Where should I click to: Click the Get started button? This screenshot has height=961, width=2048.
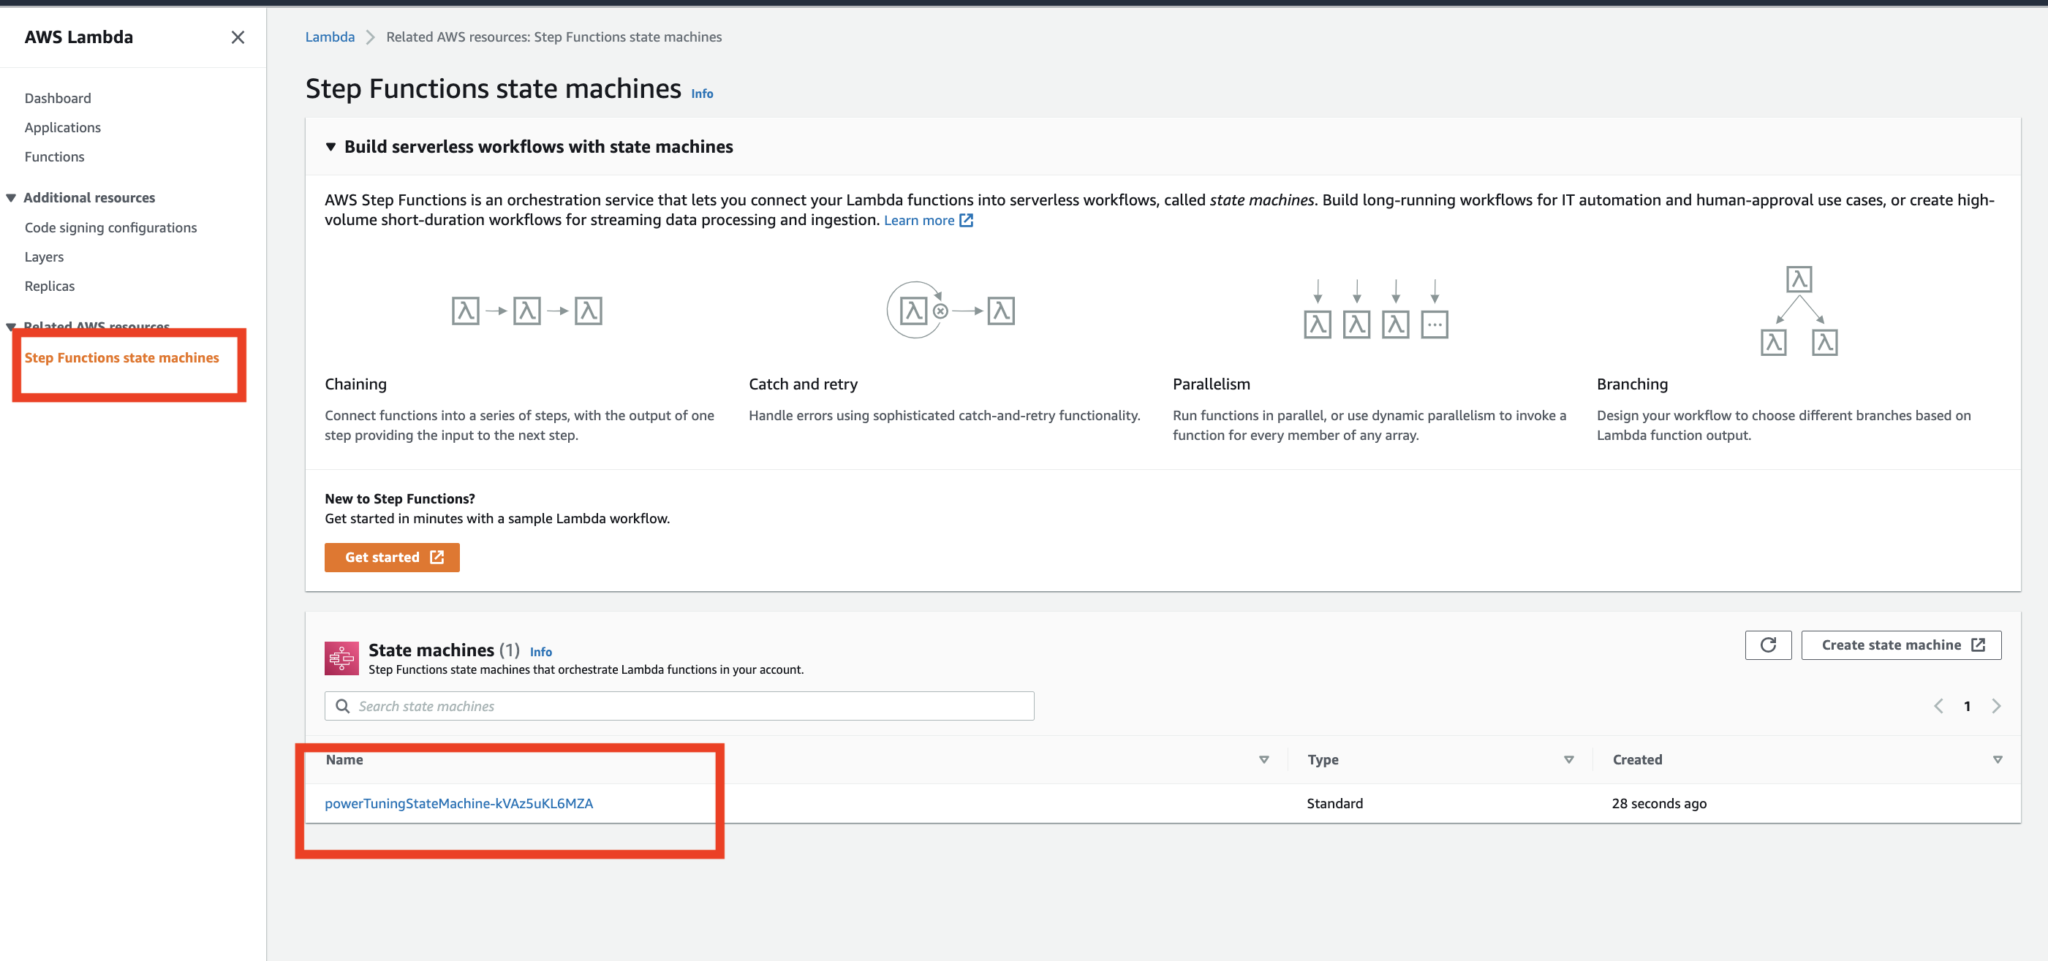point(391,557)
